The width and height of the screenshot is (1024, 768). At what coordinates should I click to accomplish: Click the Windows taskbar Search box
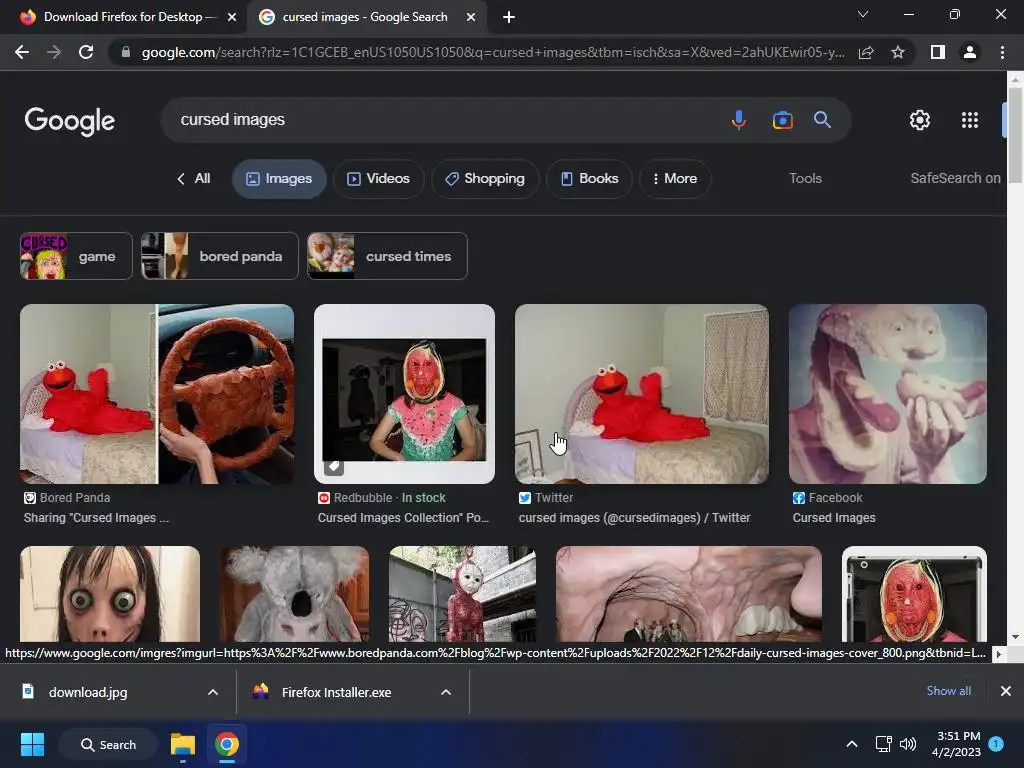pos(108,744)
